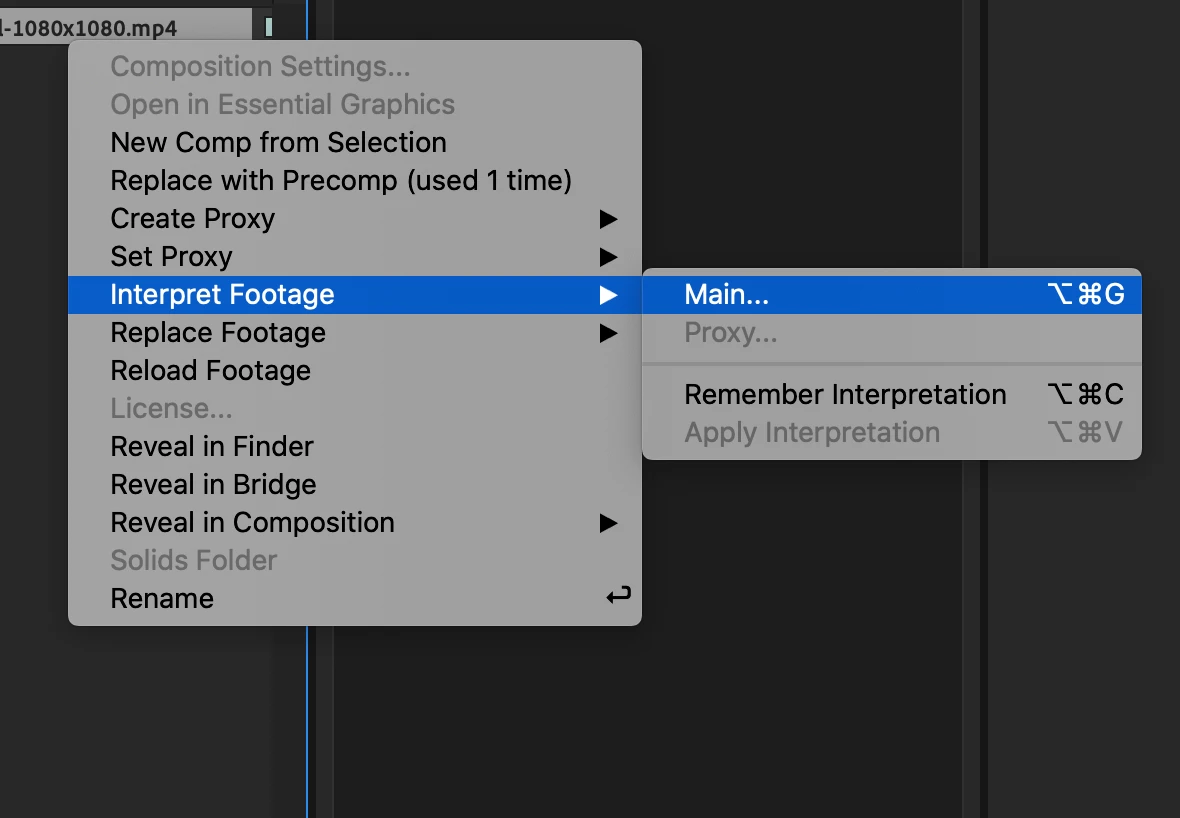Open the Replace Footage submenu arrow
The height and width of the screenshot is (818, 1180).
click(x=608, y=333)
